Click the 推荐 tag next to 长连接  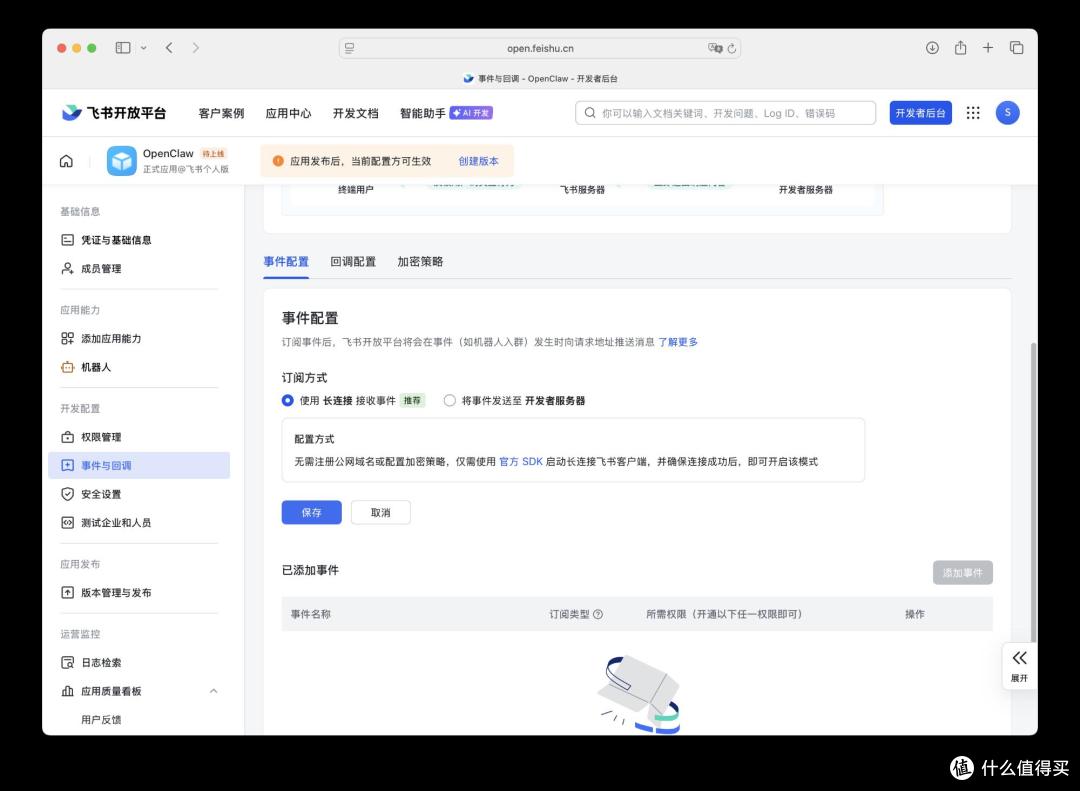(x=413, y=400)
